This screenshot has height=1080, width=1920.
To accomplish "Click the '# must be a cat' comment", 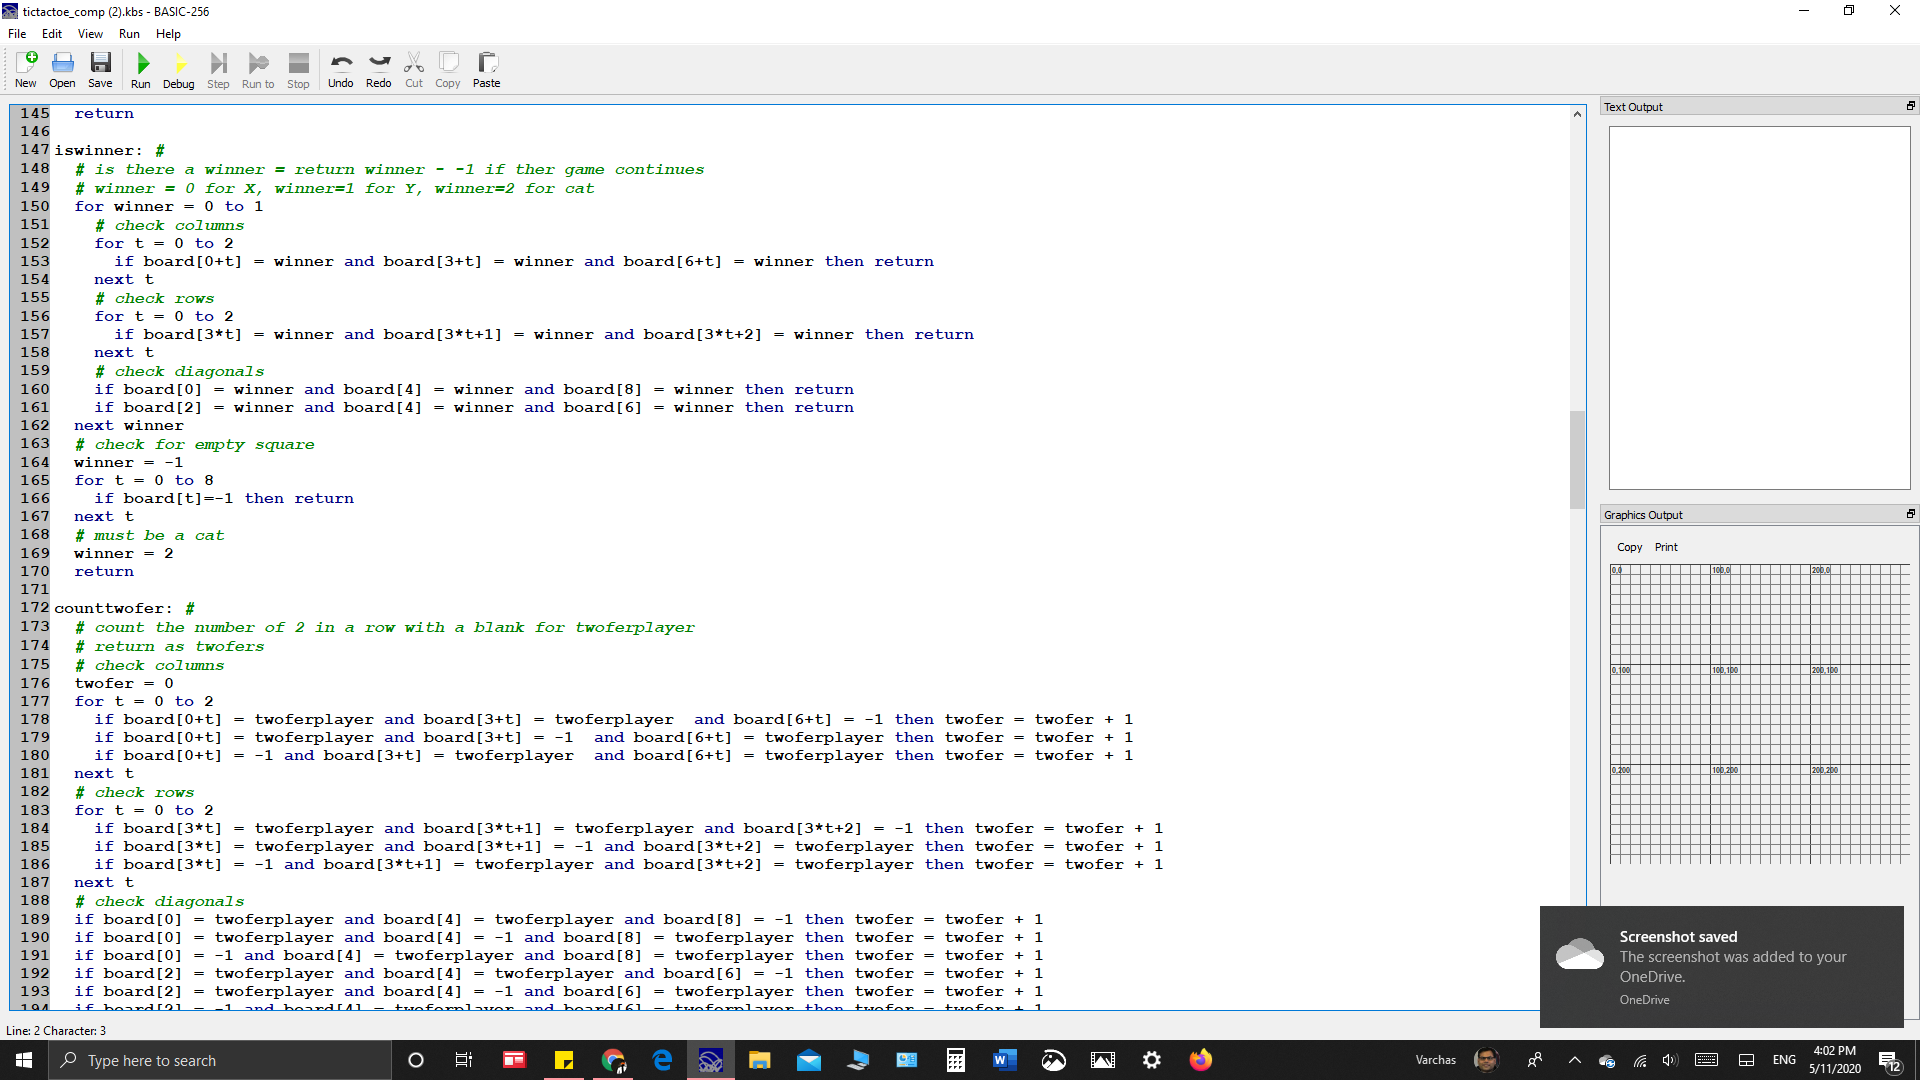I will 149,535.
